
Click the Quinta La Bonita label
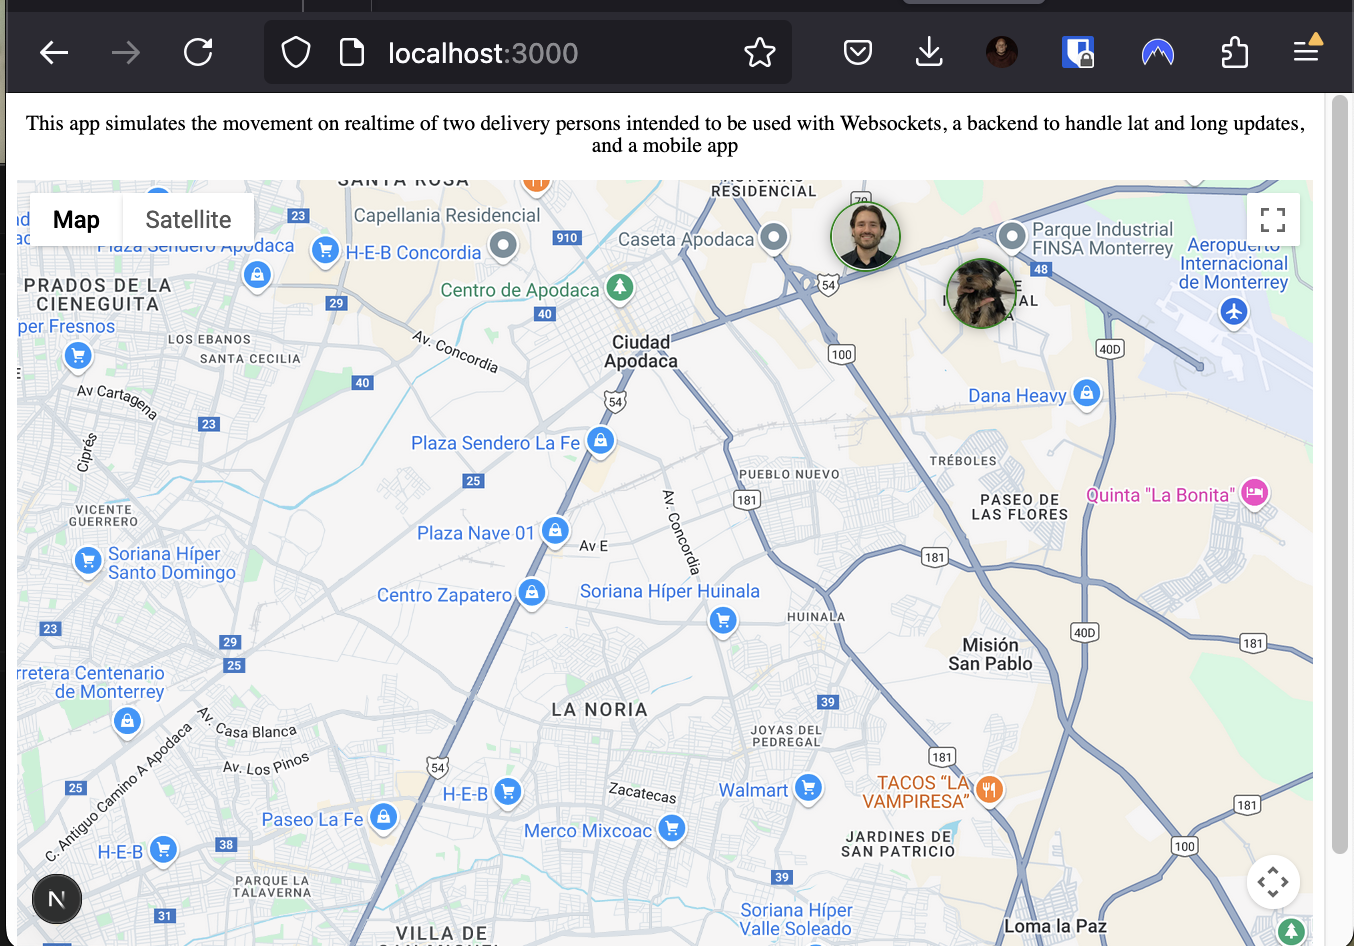pos(1160,495)
